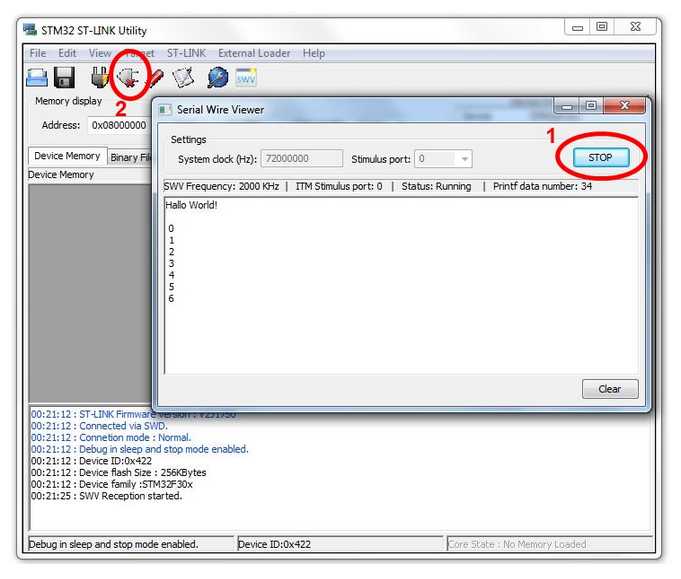Click the log line 'SWV Reception started.'
The width and height of the screenshot is (681, 579).
[x=107, y=496]
